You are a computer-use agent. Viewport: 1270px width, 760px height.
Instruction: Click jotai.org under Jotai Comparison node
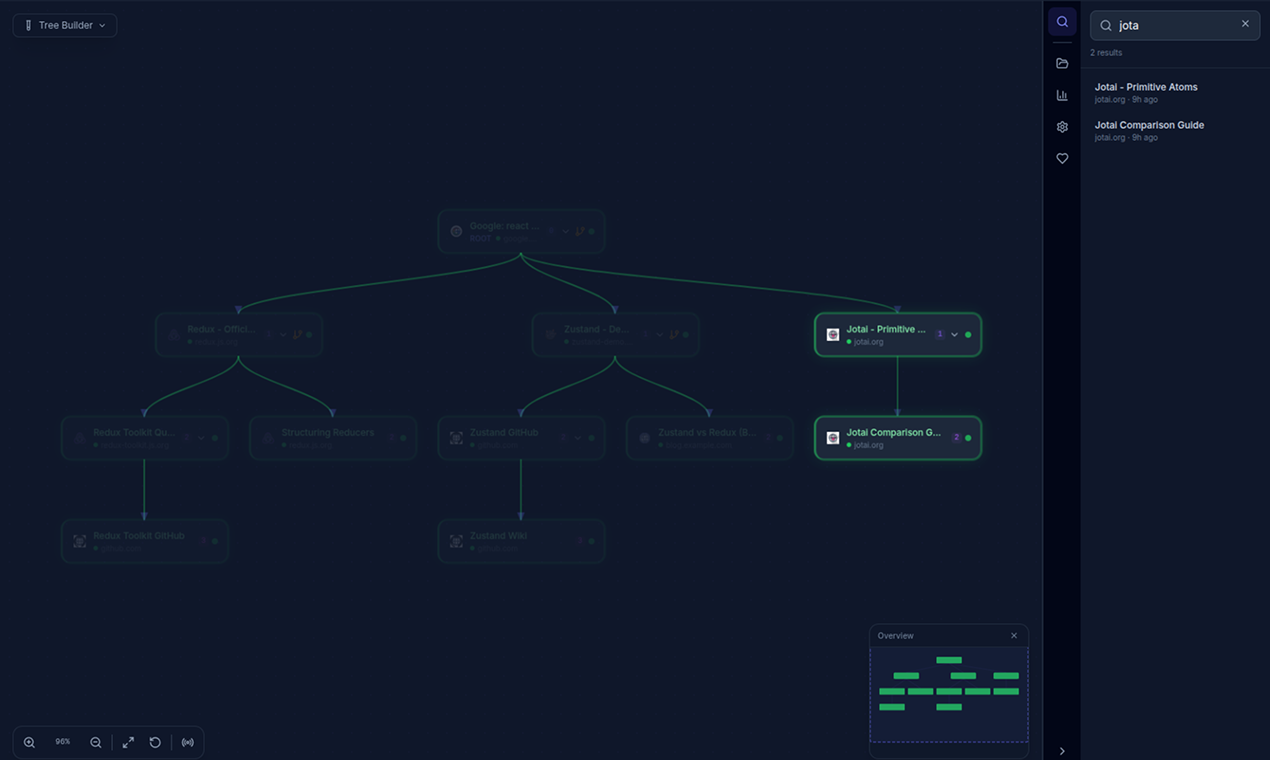click(868, 445)
